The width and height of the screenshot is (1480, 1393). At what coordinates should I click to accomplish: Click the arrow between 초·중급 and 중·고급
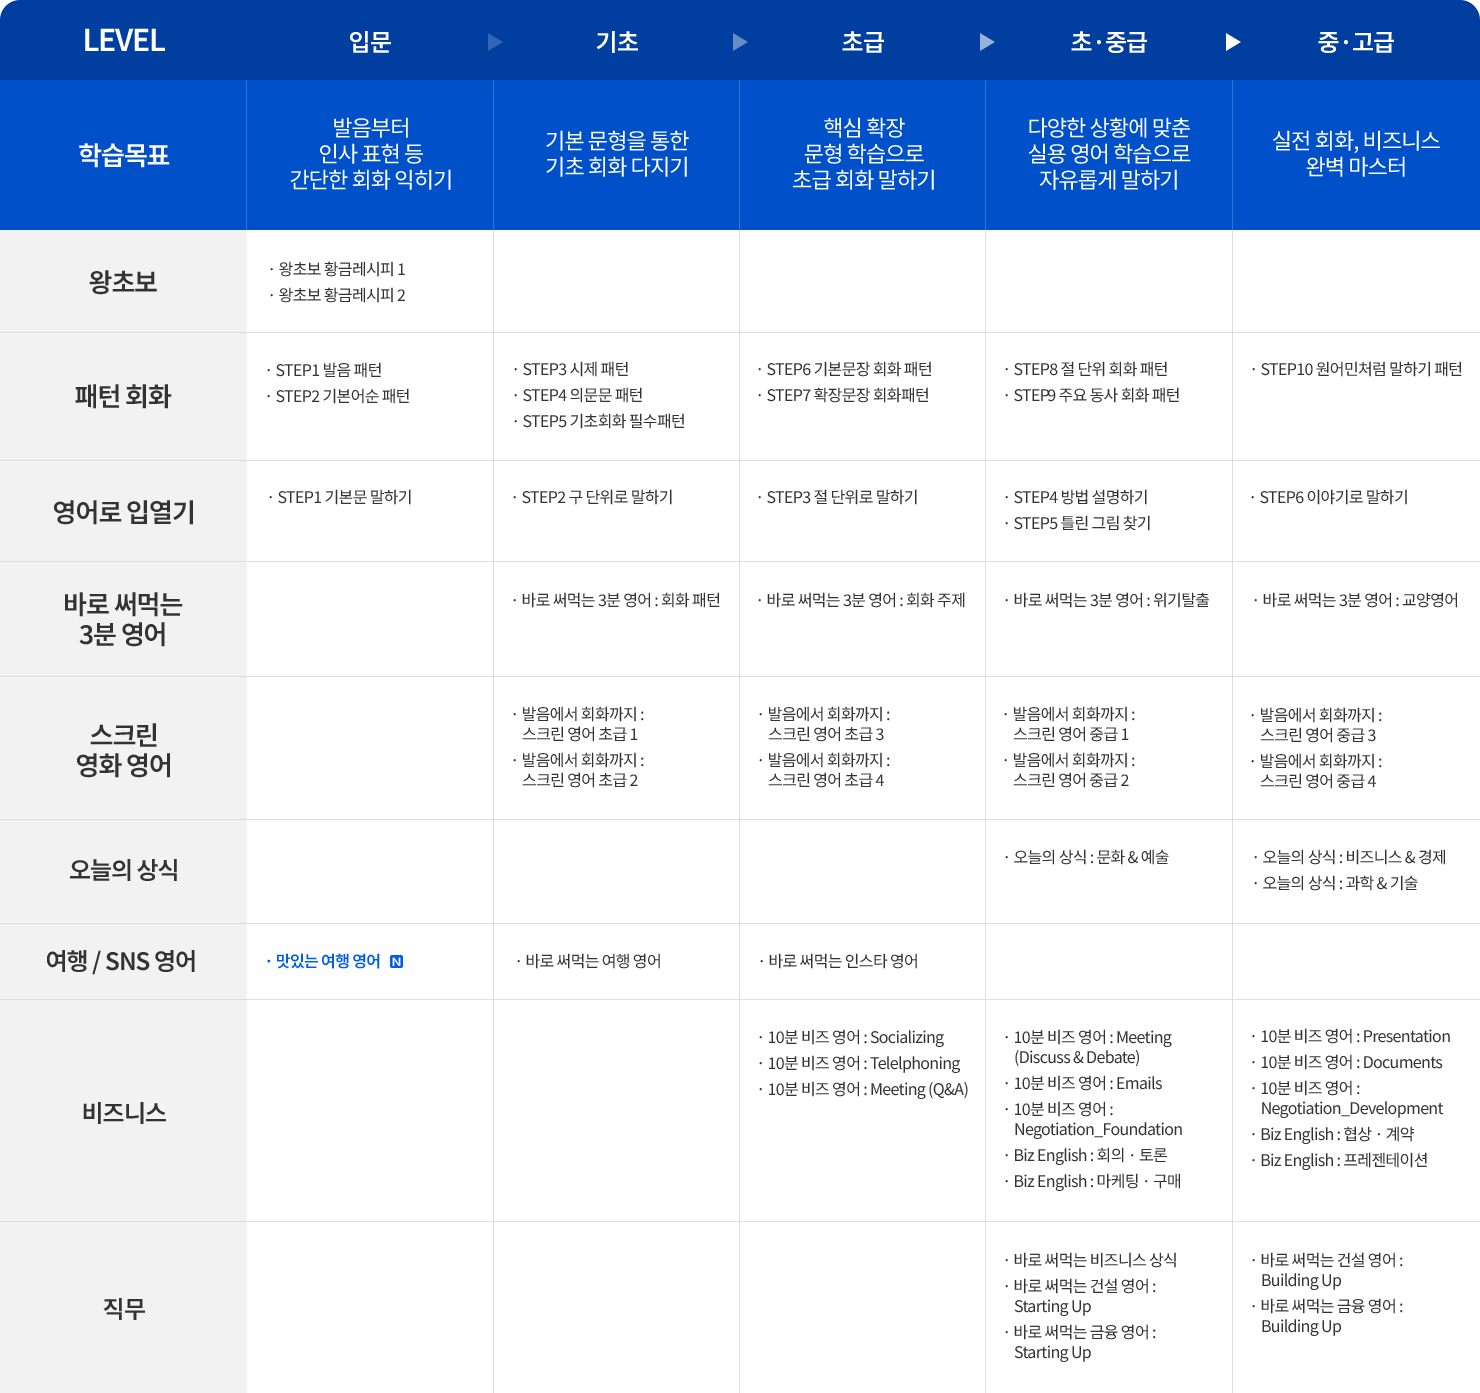[x=1233, y=42]
